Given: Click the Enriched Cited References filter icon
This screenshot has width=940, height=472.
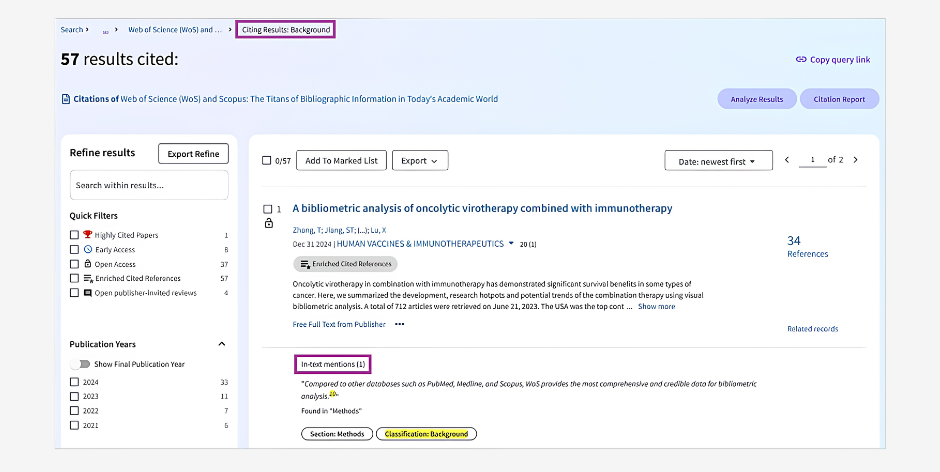Looking at the screenshot, I should [88, 278].
